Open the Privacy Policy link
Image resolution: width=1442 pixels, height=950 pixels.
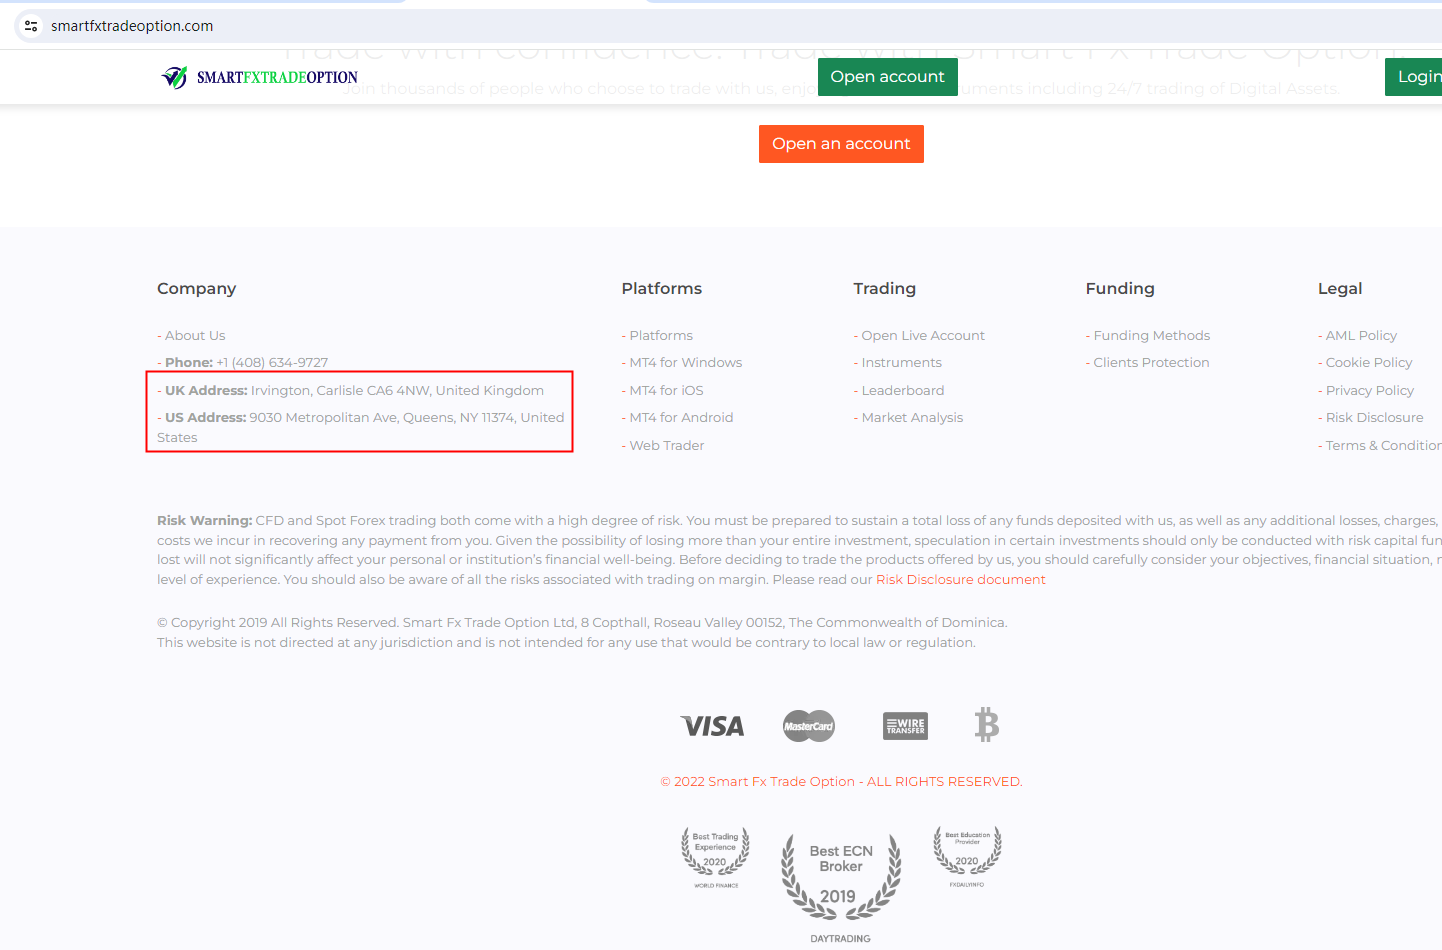(1369, 391)
